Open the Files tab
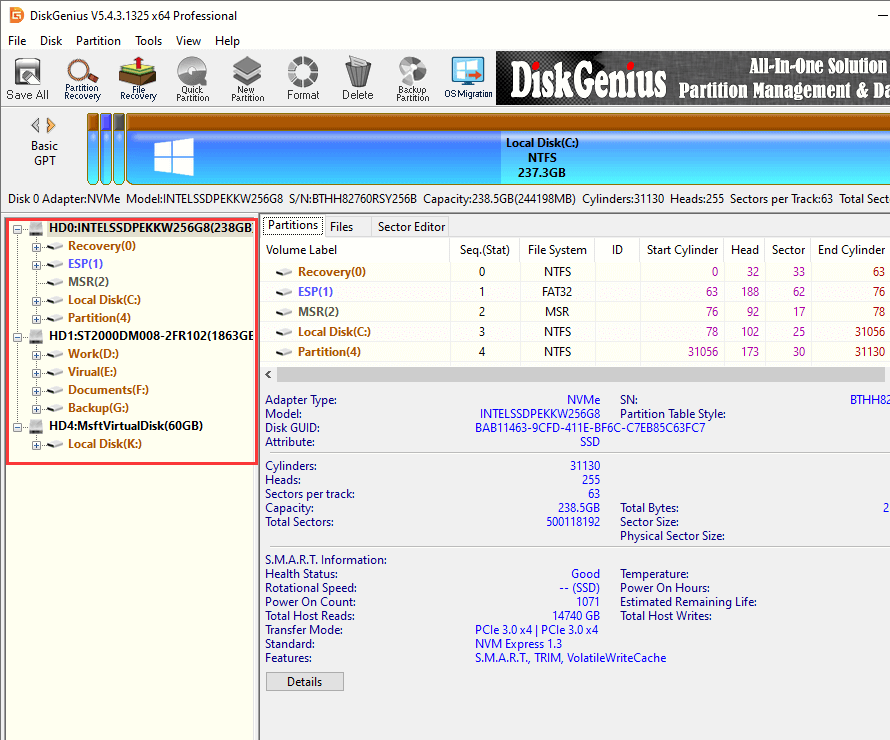The height and width of the screenshot is (740, 890). click(x=341, y=227)
